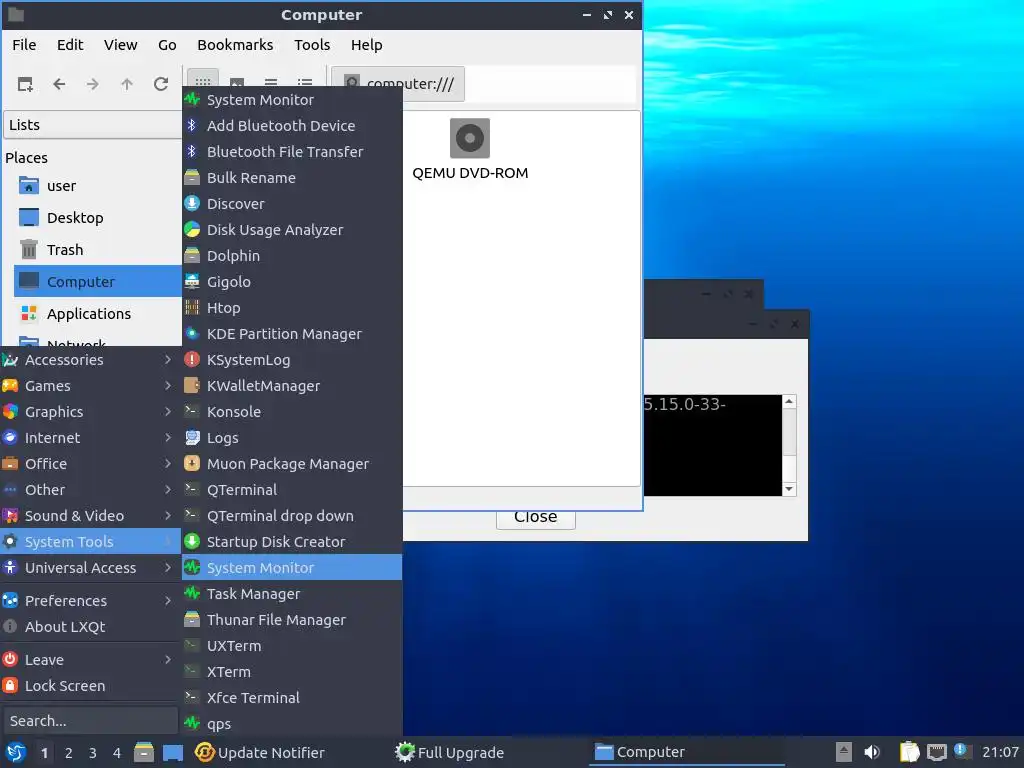1024x768 pixels.
Task: Open Tools menu
Action: (x=312, y=45)
